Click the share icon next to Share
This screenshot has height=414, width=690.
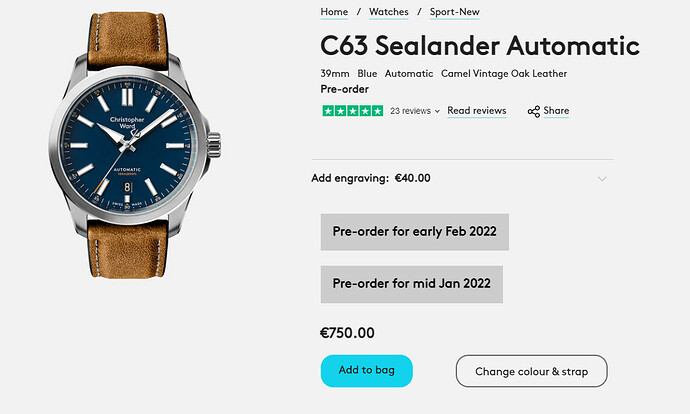point(533,111)
